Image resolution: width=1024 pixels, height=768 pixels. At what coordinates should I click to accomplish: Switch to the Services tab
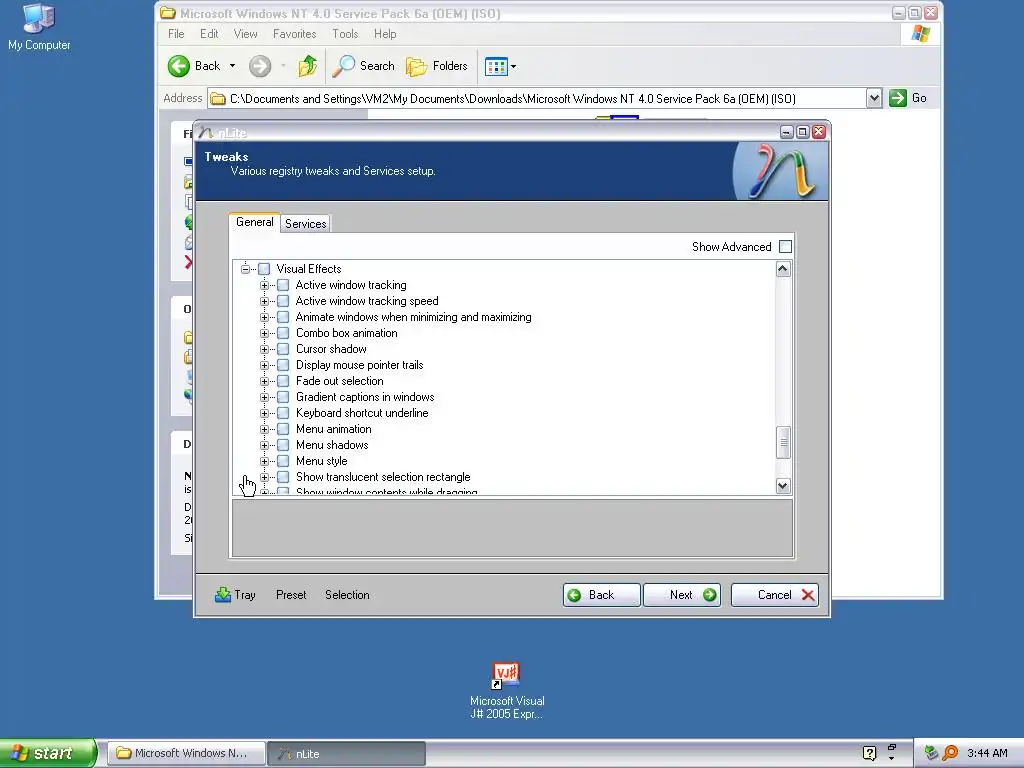pyautogui.click(x=306, y=223)
